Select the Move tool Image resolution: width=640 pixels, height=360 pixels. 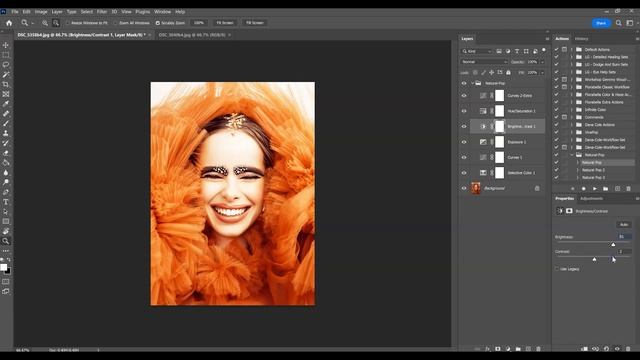coord(6,45)
